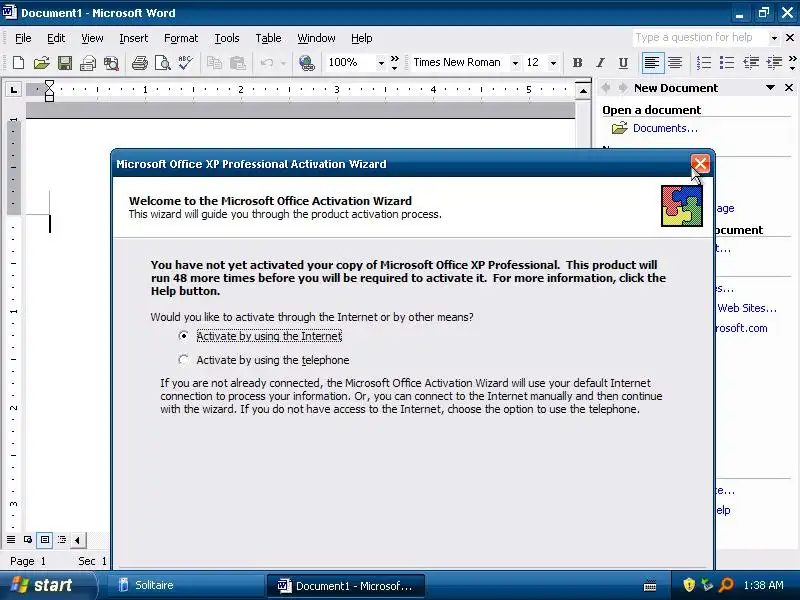Click Document1 Word taskbar button
The image size is (800, 600).
tap(346, 586)
